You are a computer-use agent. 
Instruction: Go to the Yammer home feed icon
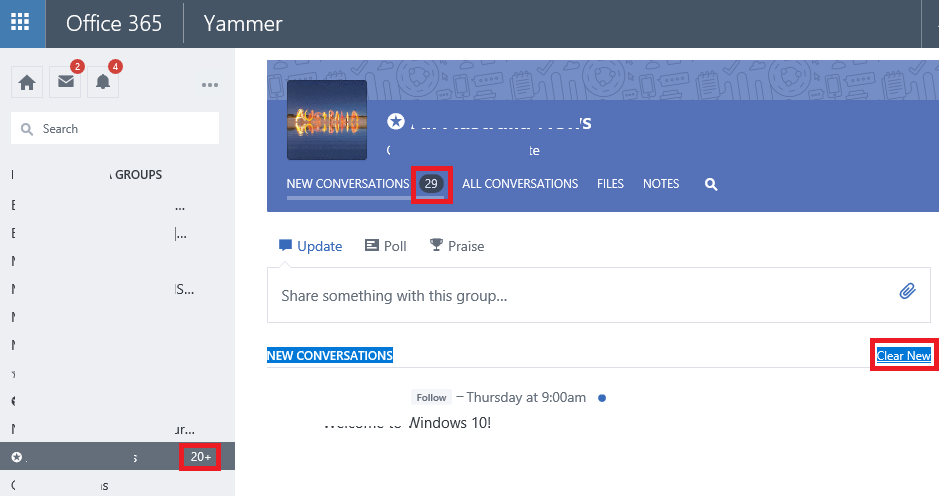tap(27, 82)
